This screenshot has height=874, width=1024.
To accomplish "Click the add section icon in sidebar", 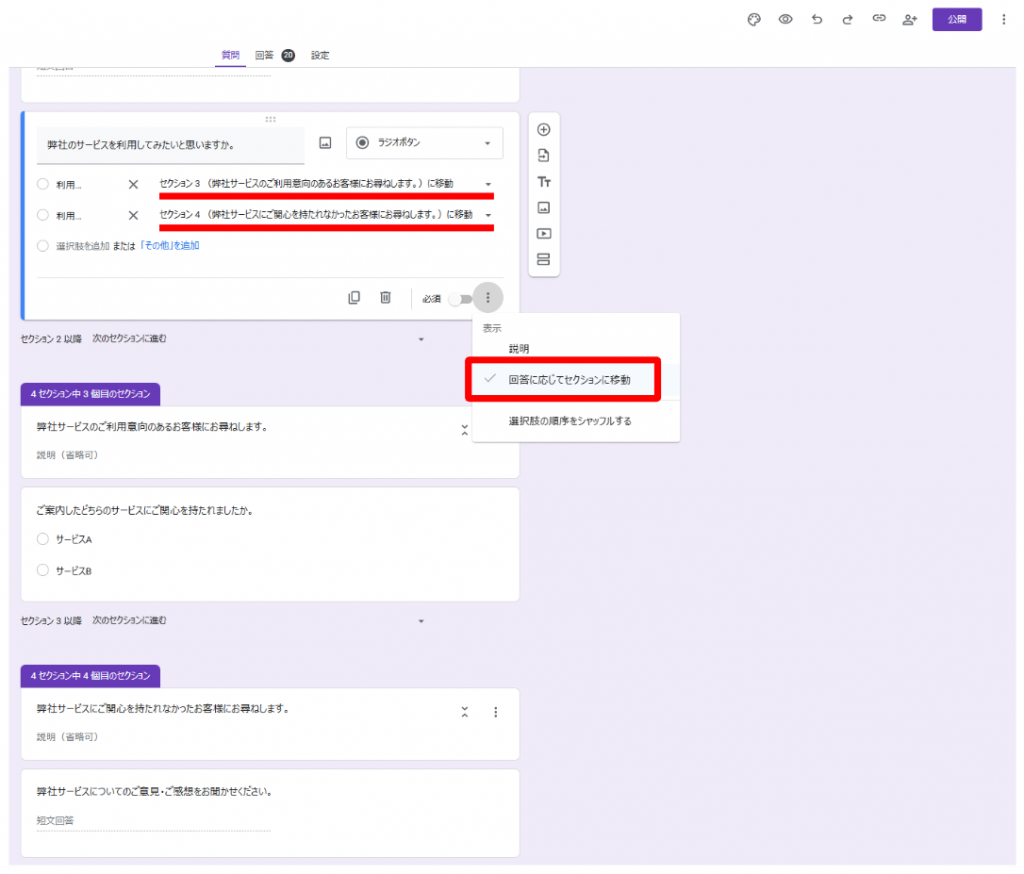I will 544,260.
